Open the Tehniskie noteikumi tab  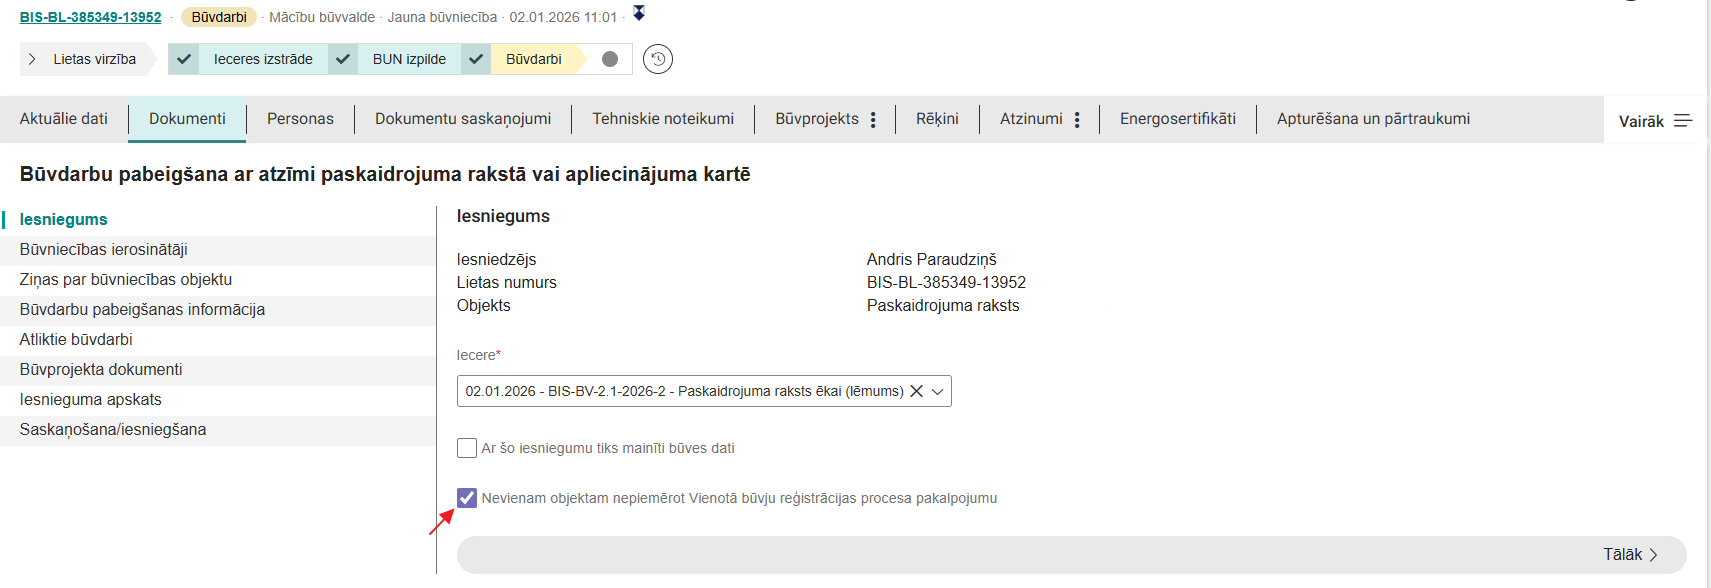(662, 119)
